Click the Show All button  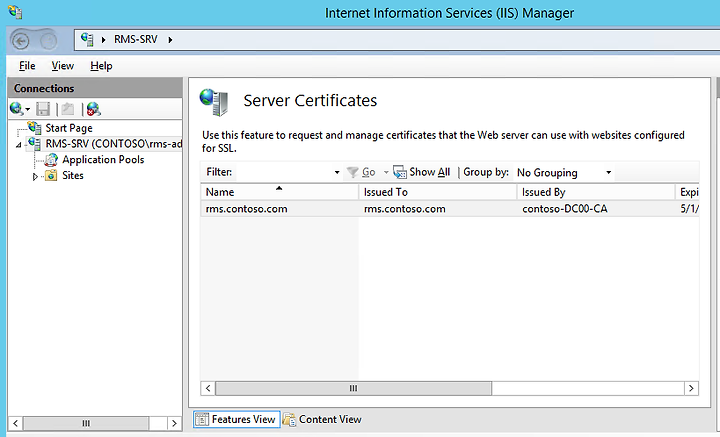[422, 172]
